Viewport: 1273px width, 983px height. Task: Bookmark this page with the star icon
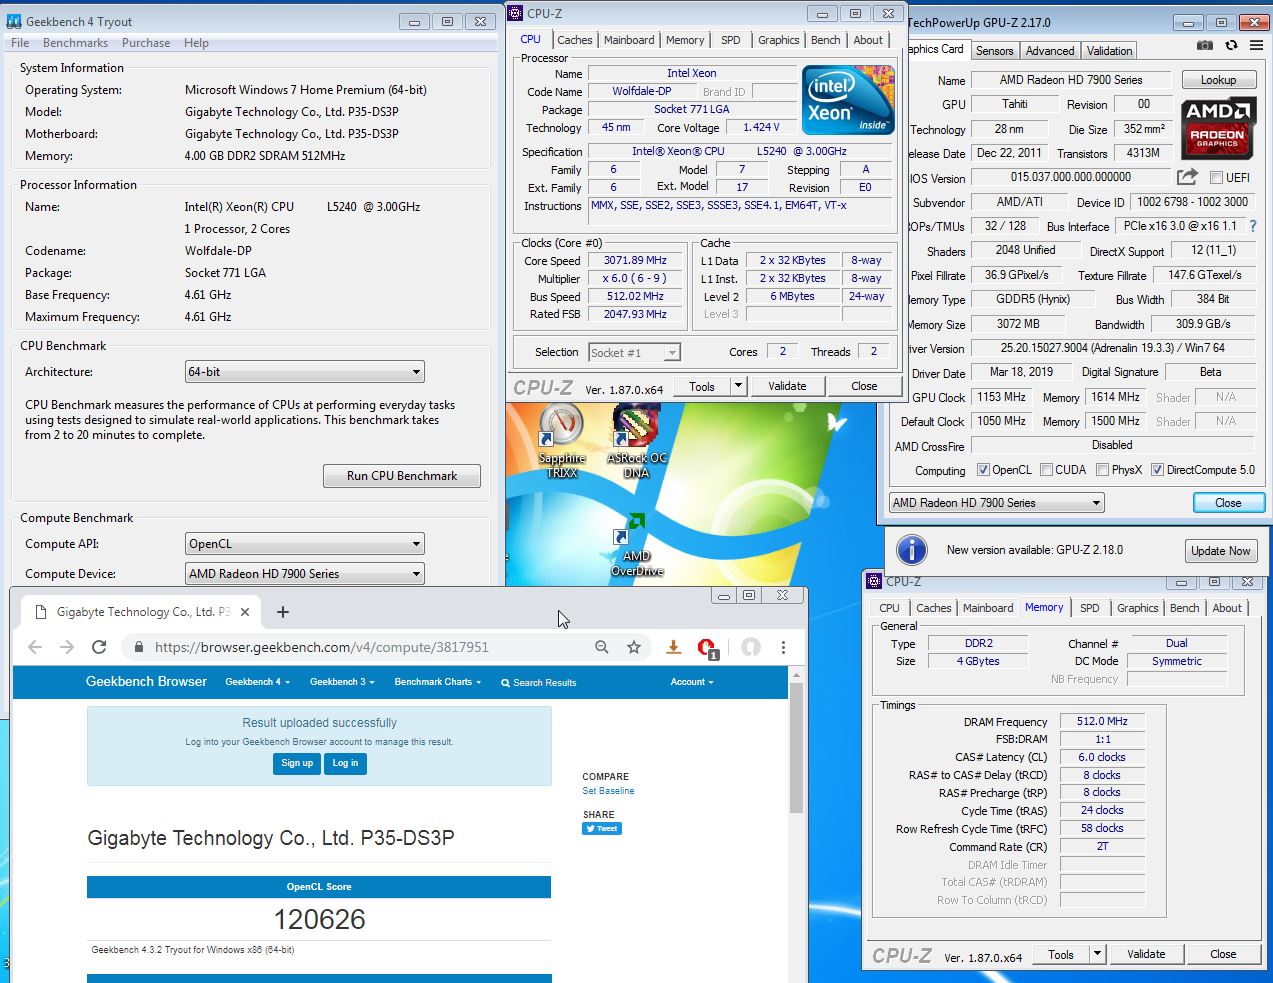(x=634, y=647)
